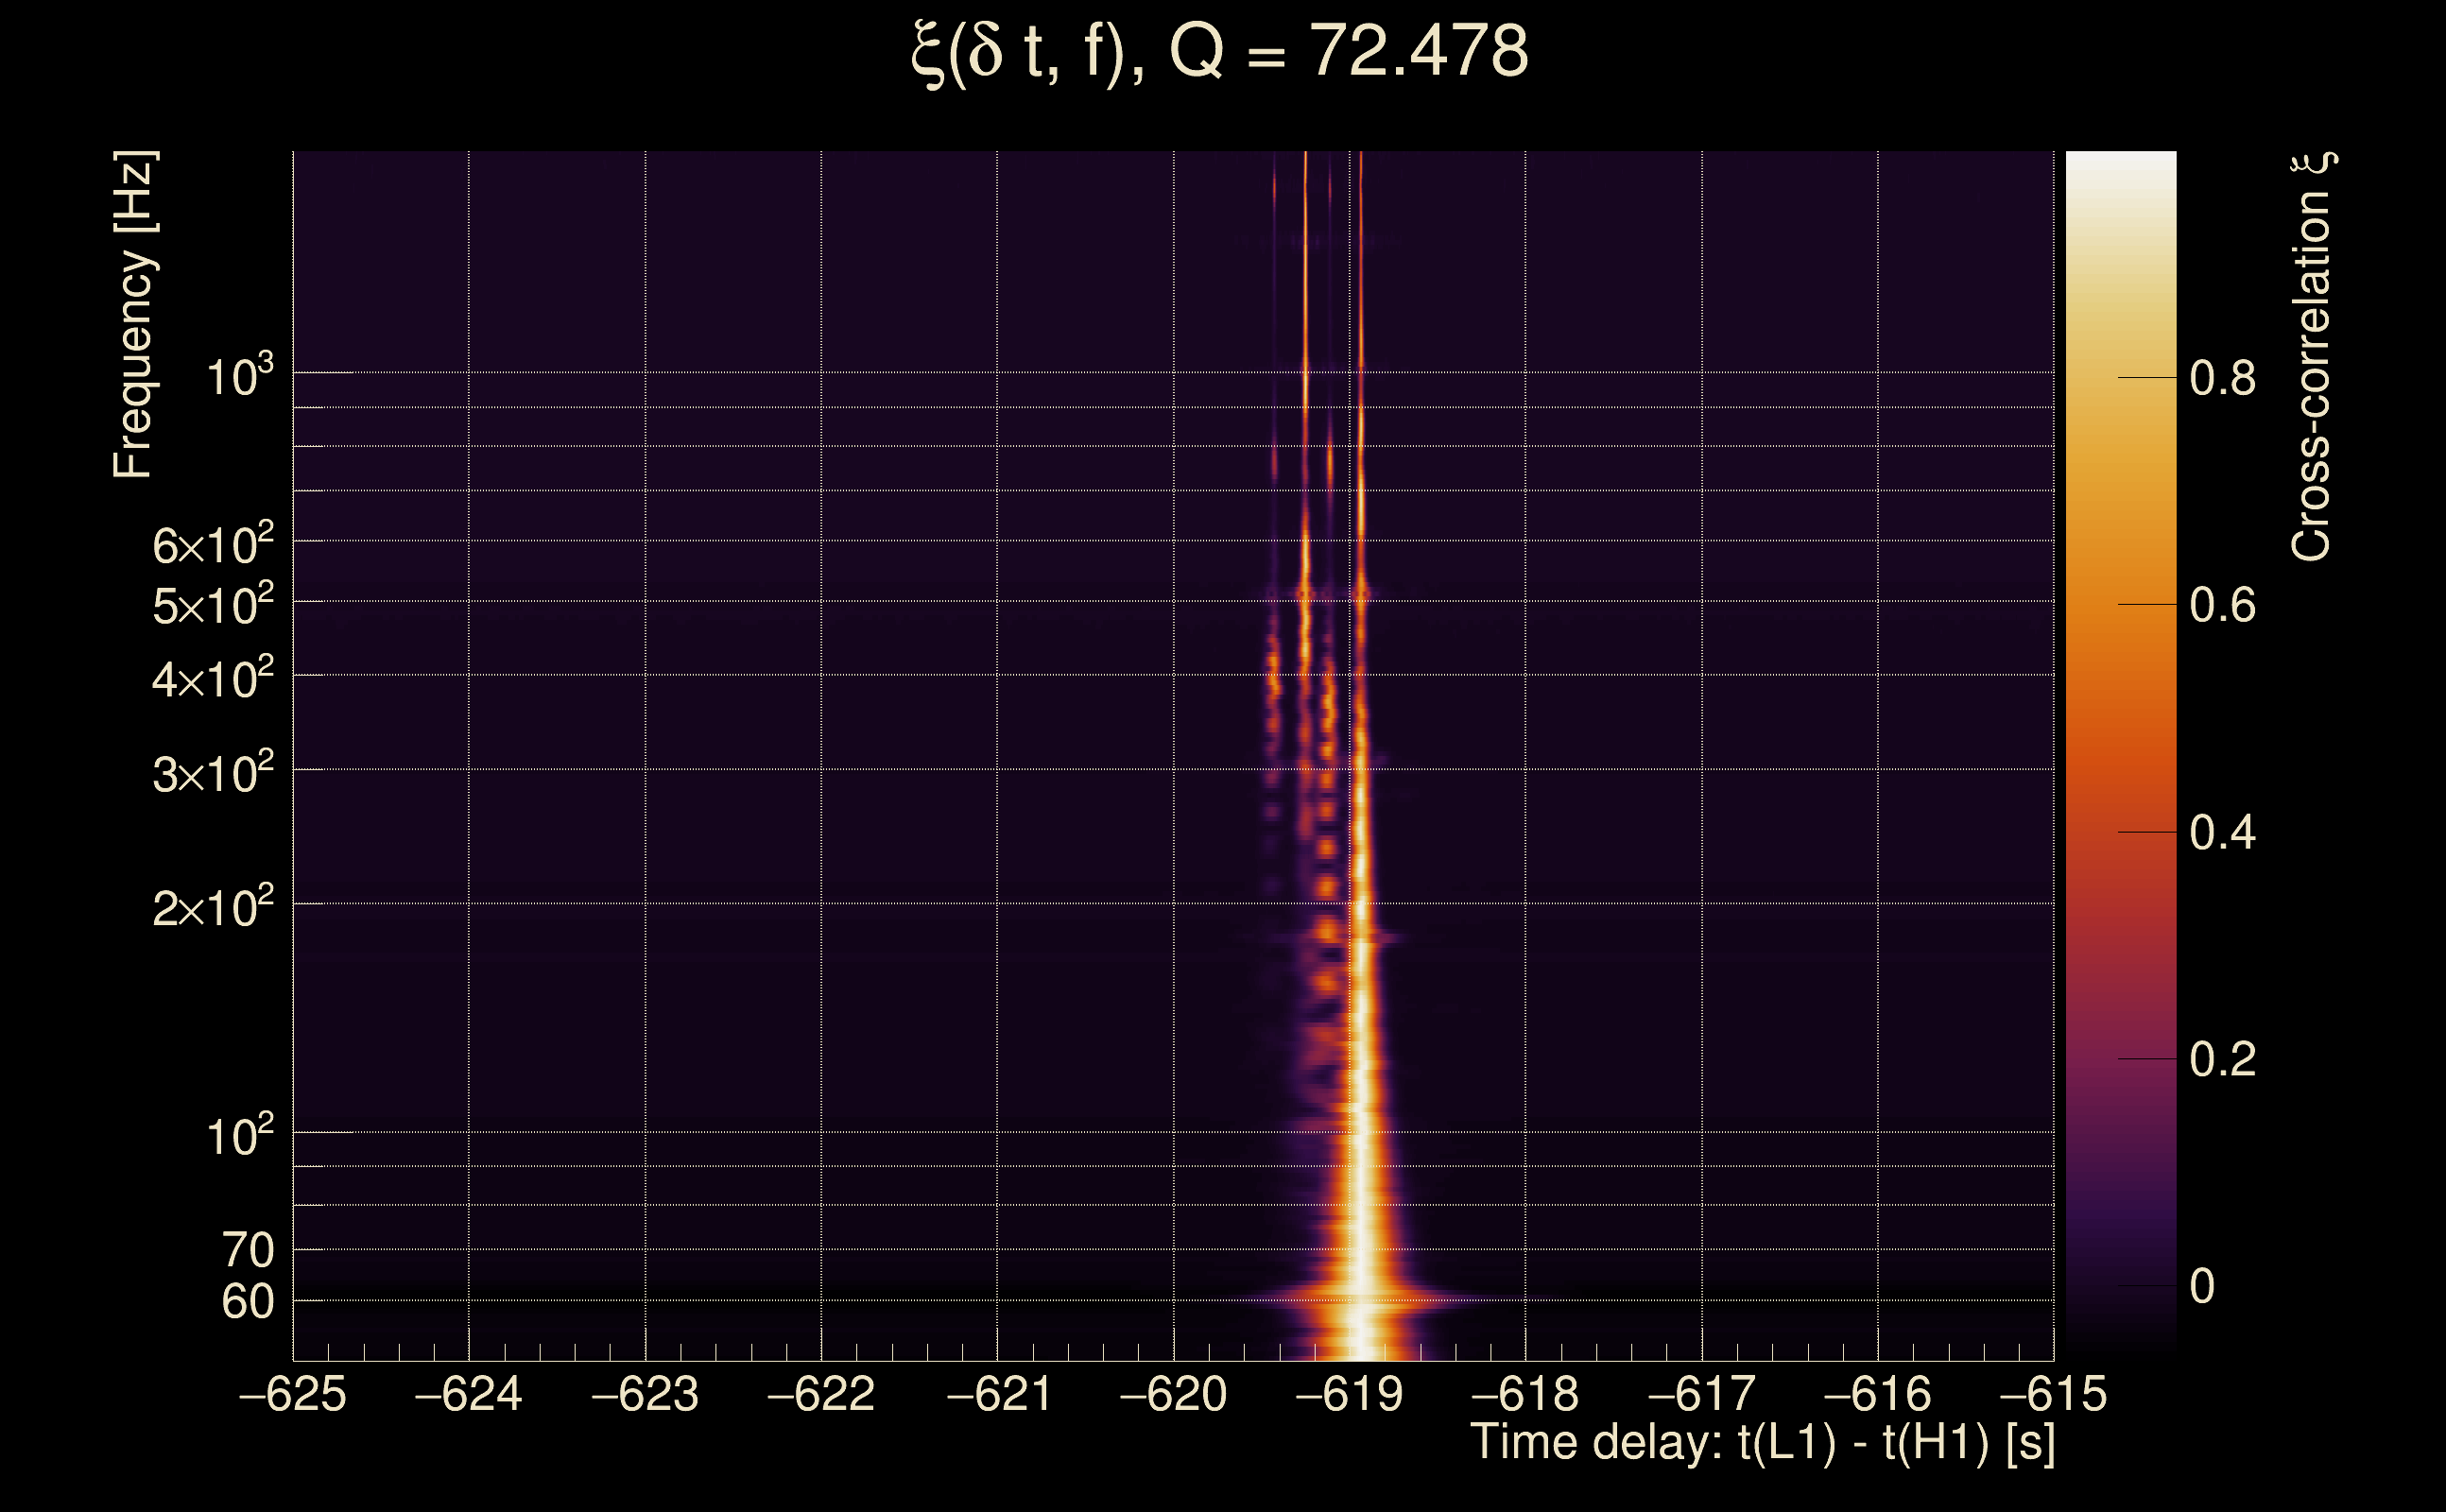Click the 0.2 label on the color bar

click(x=2222, y=1059)
